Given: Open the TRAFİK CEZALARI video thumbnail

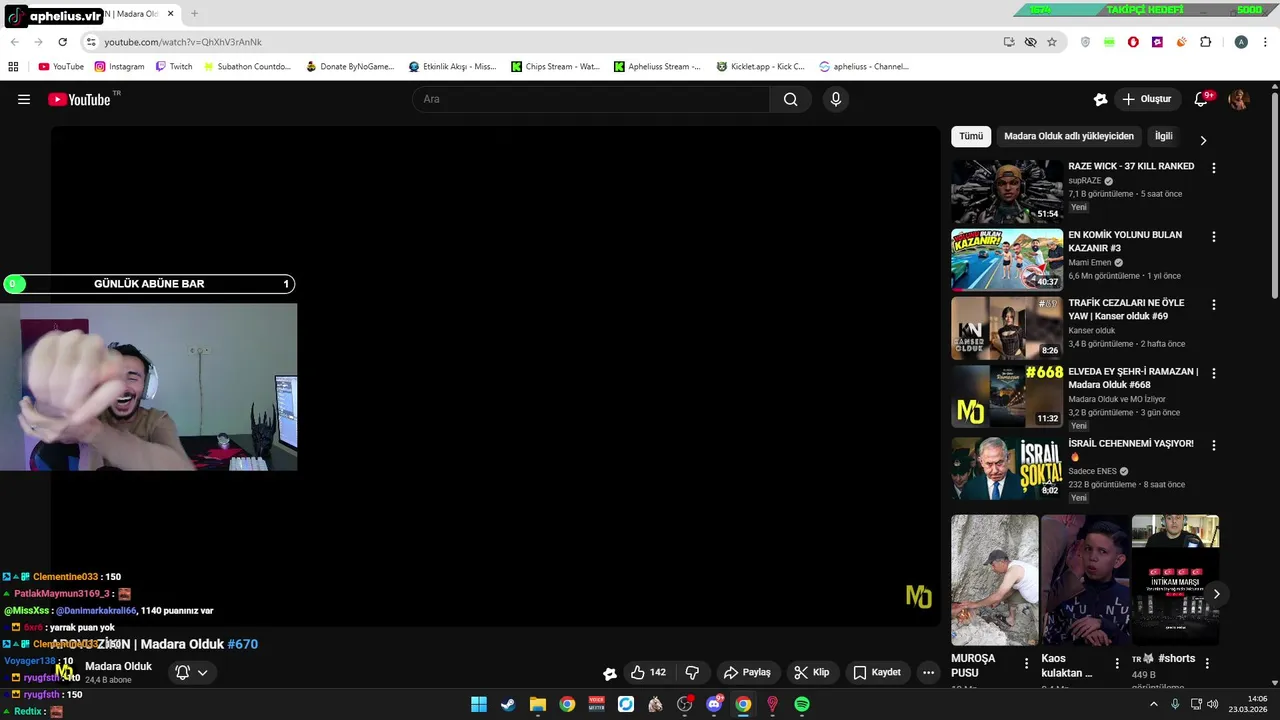Looking at the screenshot, I should [1007, 328].
